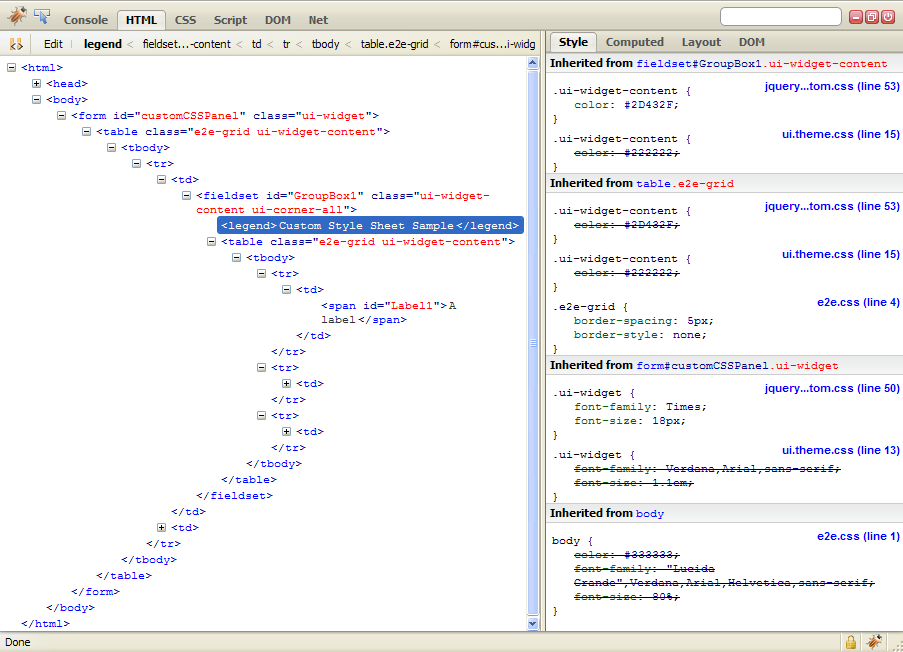Switch to the Computed style tab

(x=634, y=42)
